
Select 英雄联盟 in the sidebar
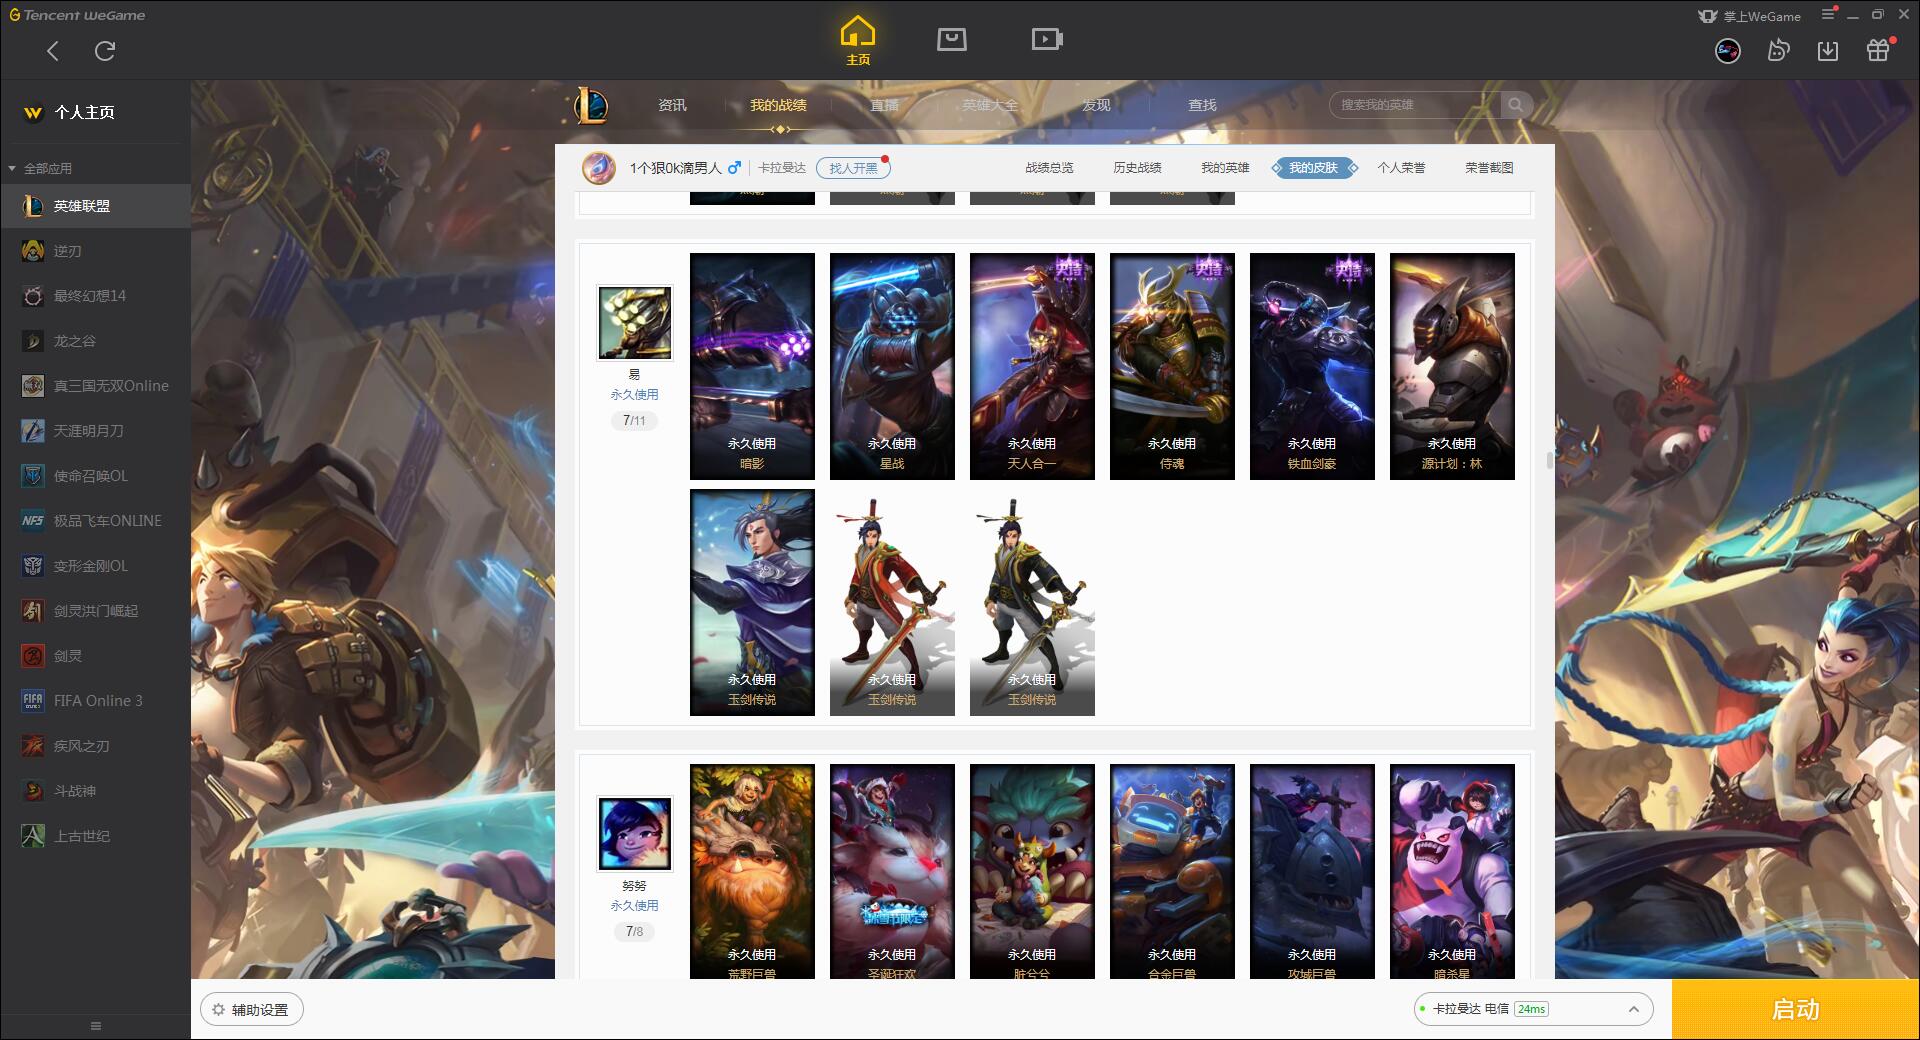95,206
